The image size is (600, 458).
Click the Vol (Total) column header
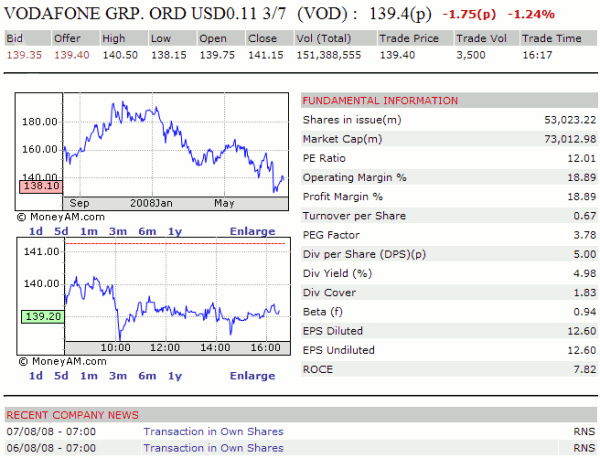(x=335, y=38)
